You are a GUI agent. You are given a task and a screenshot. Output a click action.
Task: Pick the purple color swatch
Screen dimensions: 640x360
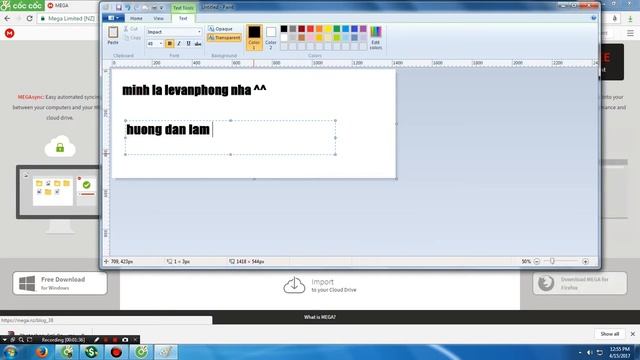point(363,29)
